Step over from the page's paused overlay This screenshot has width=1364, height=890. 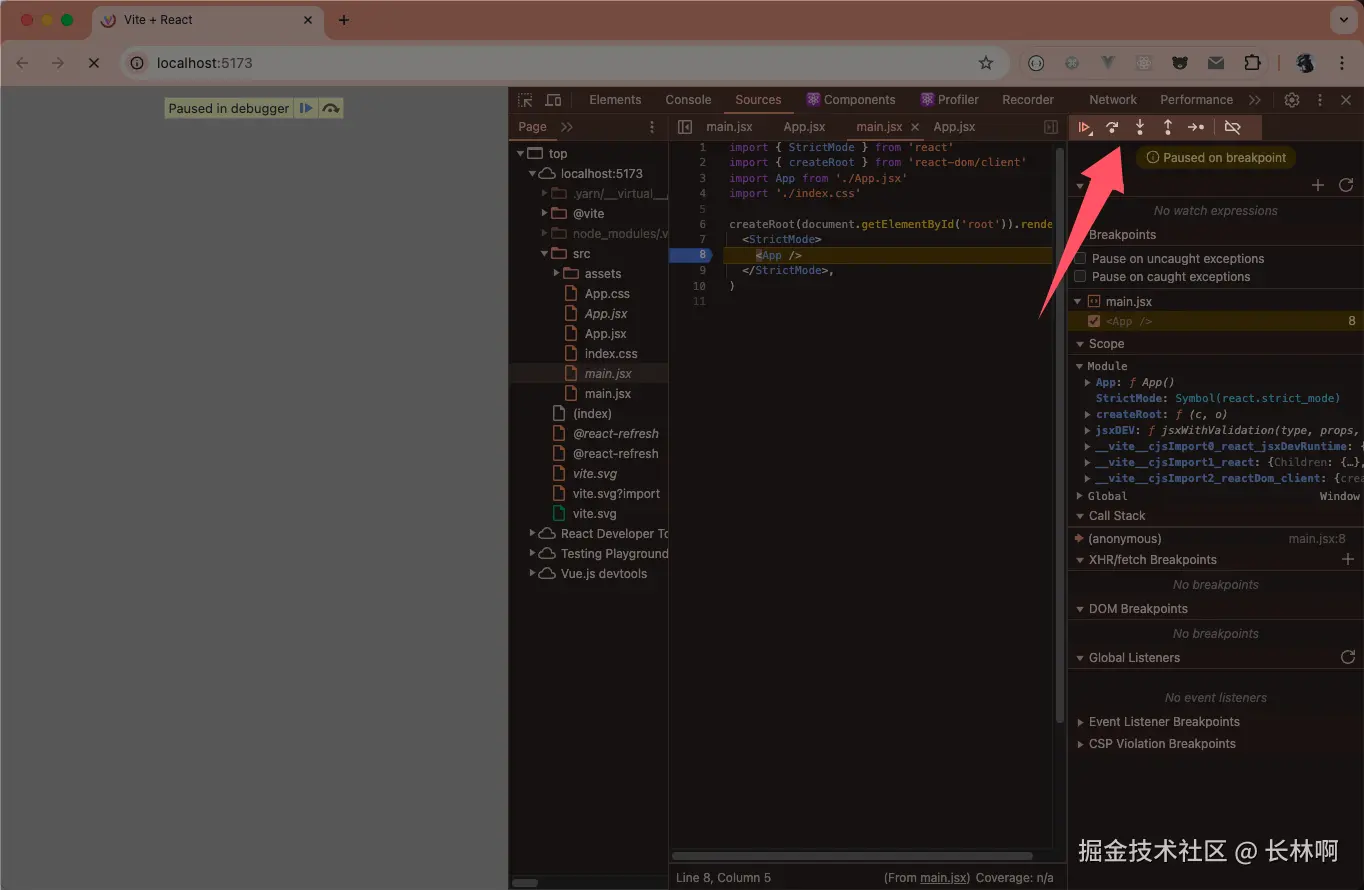[331, 108]
